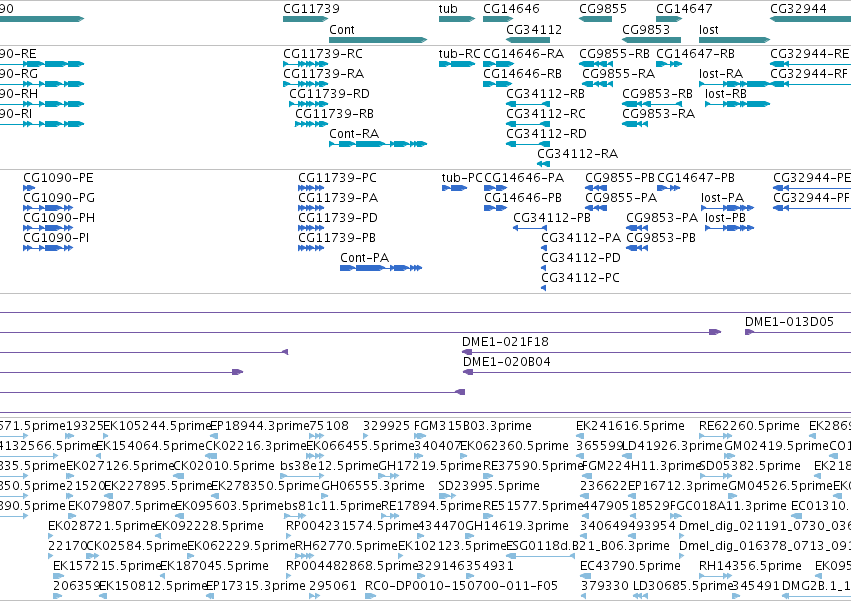This screenshot has height=601, width=851.
Task: Click transcript CG34112-RC label
Action: [x=546, y=114]
